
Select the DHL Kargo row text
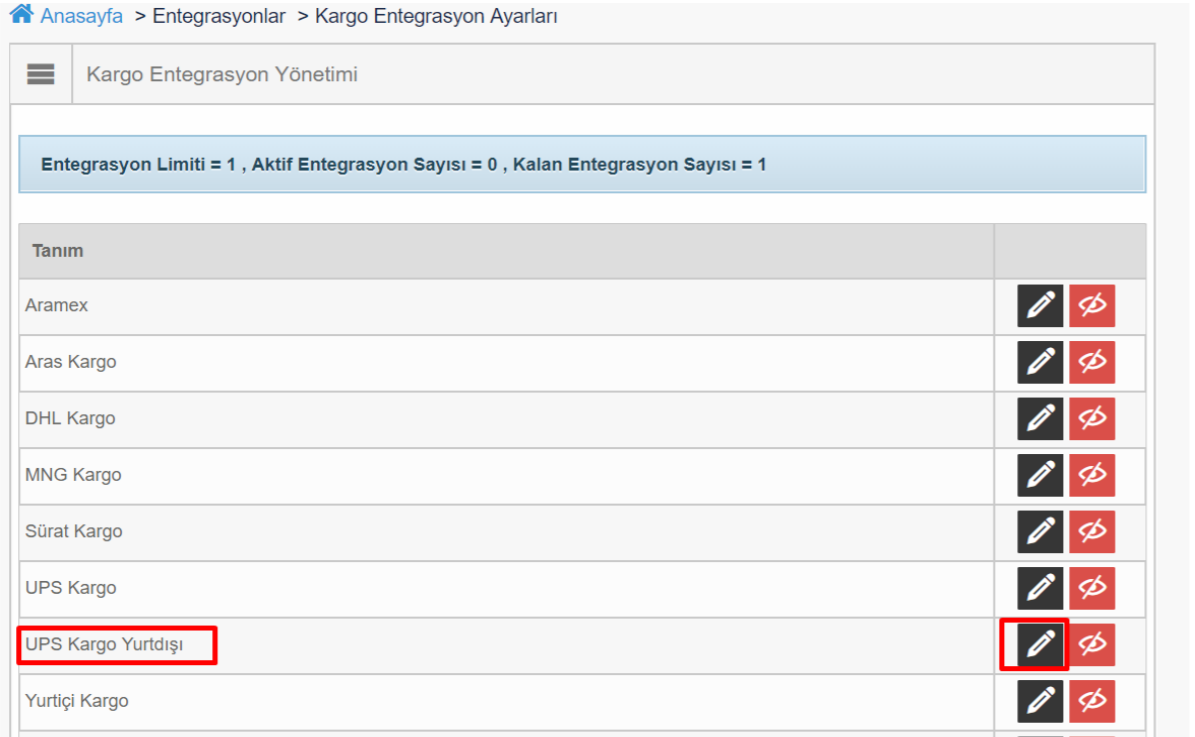tap(70, 418)
